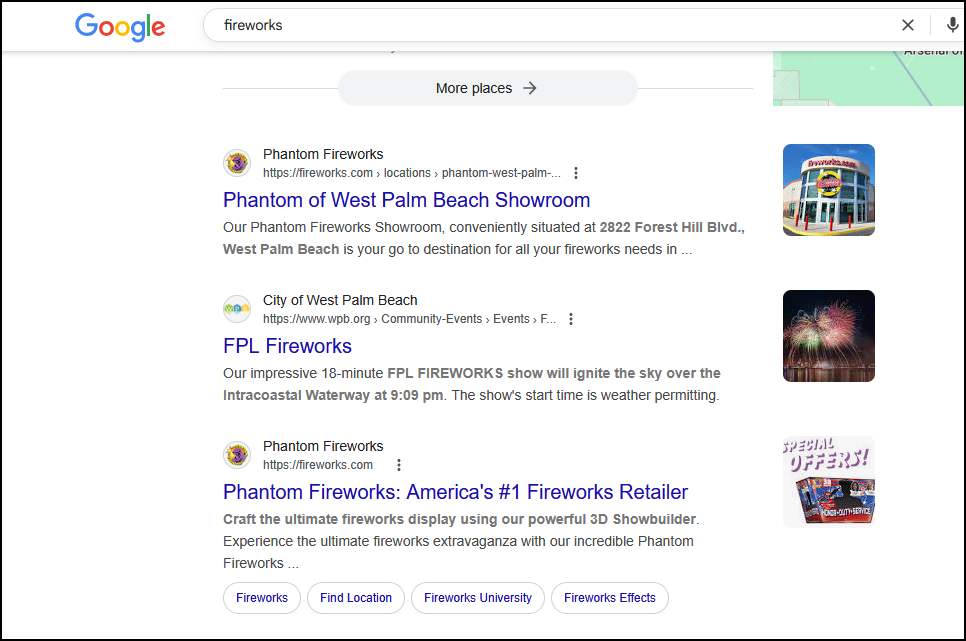Click inside the search field containing fireworks
Screen dimensions: 966x641
tap(550, 25)
